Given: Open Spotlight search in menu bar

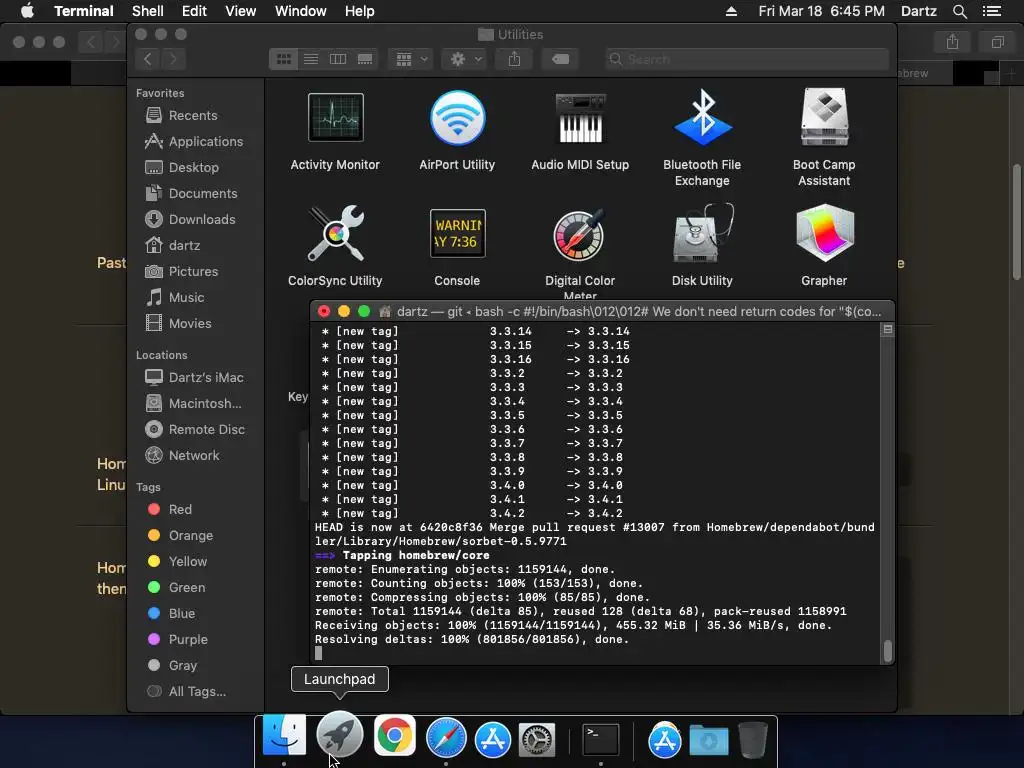Looking at the screenshot, I should (960, 11).
